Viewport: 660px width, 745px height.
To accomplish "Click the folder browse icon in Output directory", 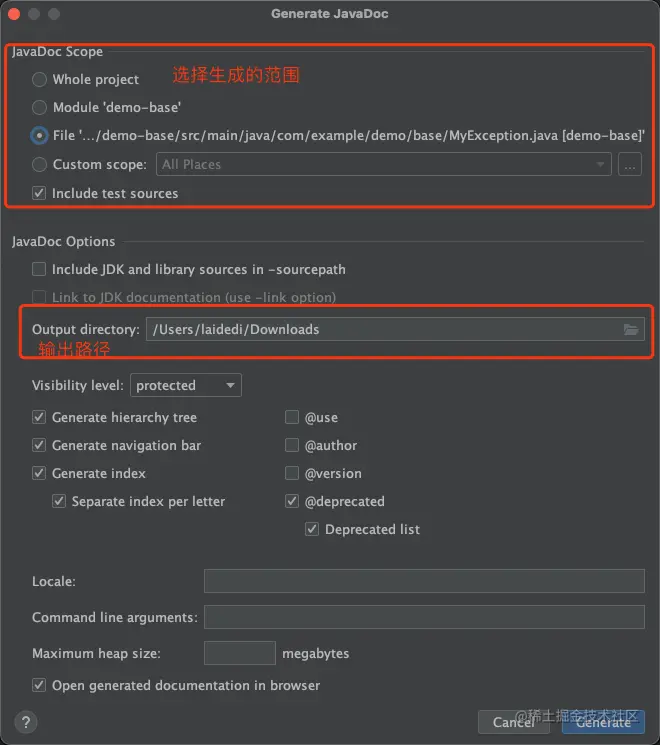I will (x=631, y=330).
